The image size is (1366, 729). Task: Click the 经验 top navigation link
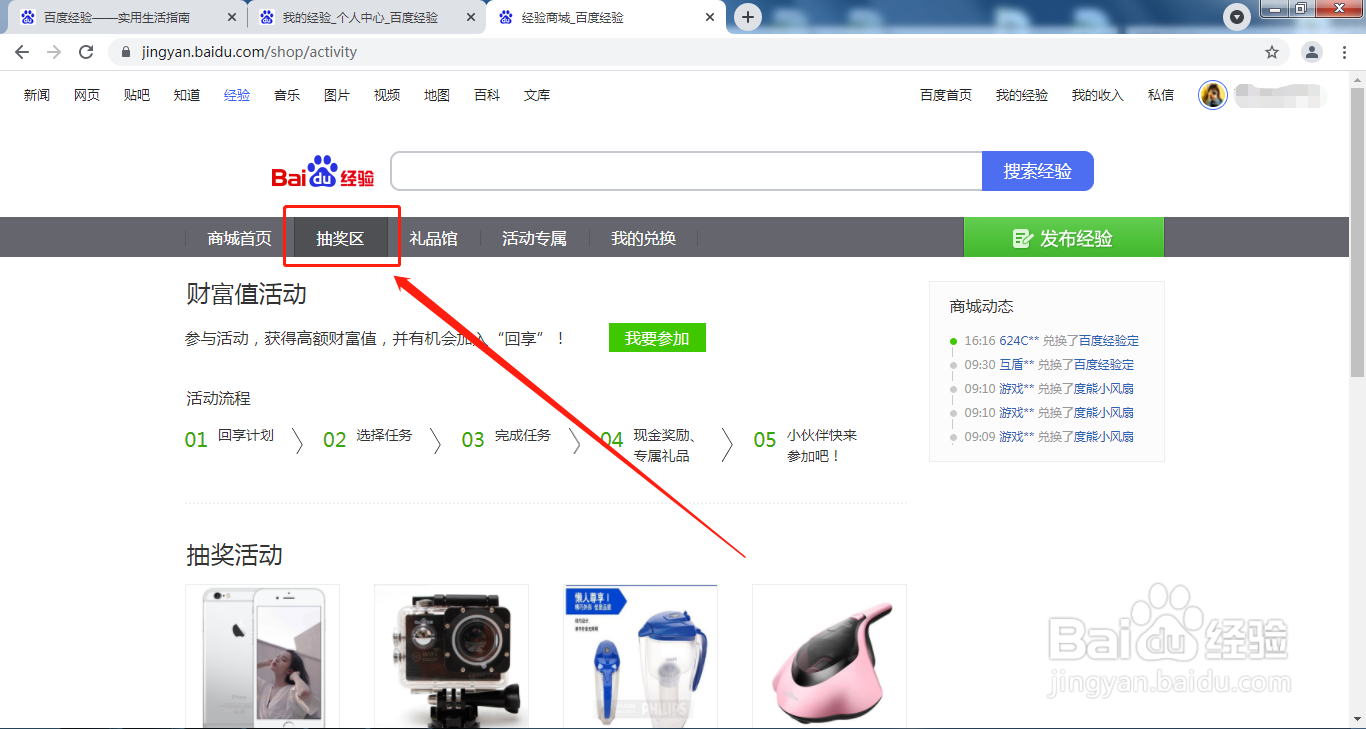(237, 95)
